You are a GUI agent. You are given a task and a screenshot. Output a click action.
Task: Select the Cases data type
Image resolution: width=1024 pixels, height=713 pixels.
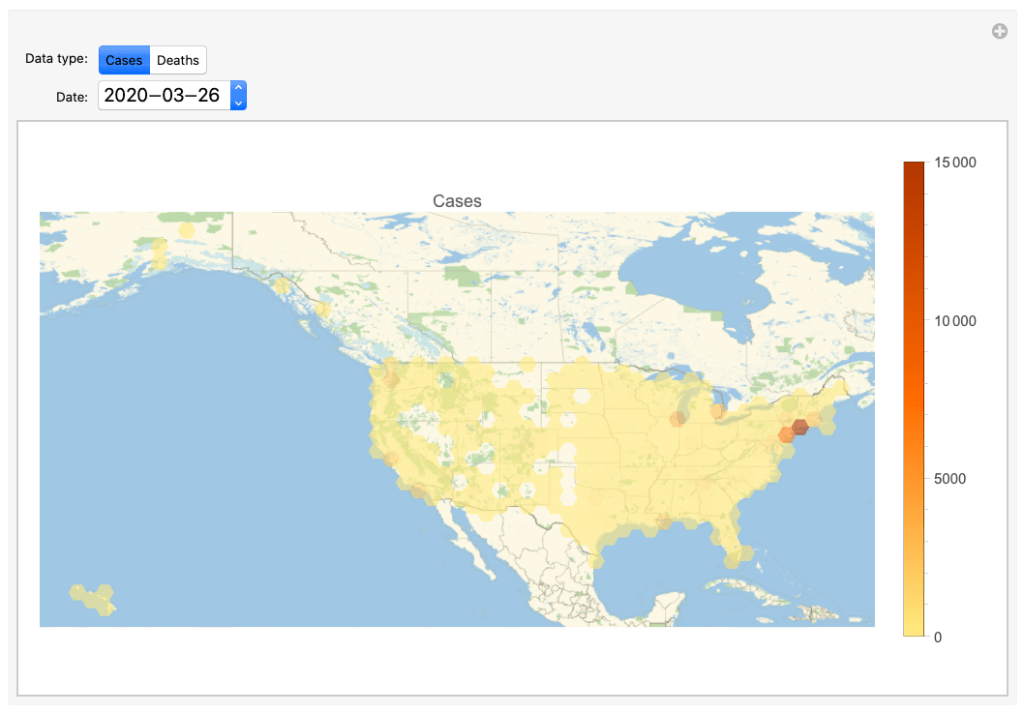click(x=124, y=60)
